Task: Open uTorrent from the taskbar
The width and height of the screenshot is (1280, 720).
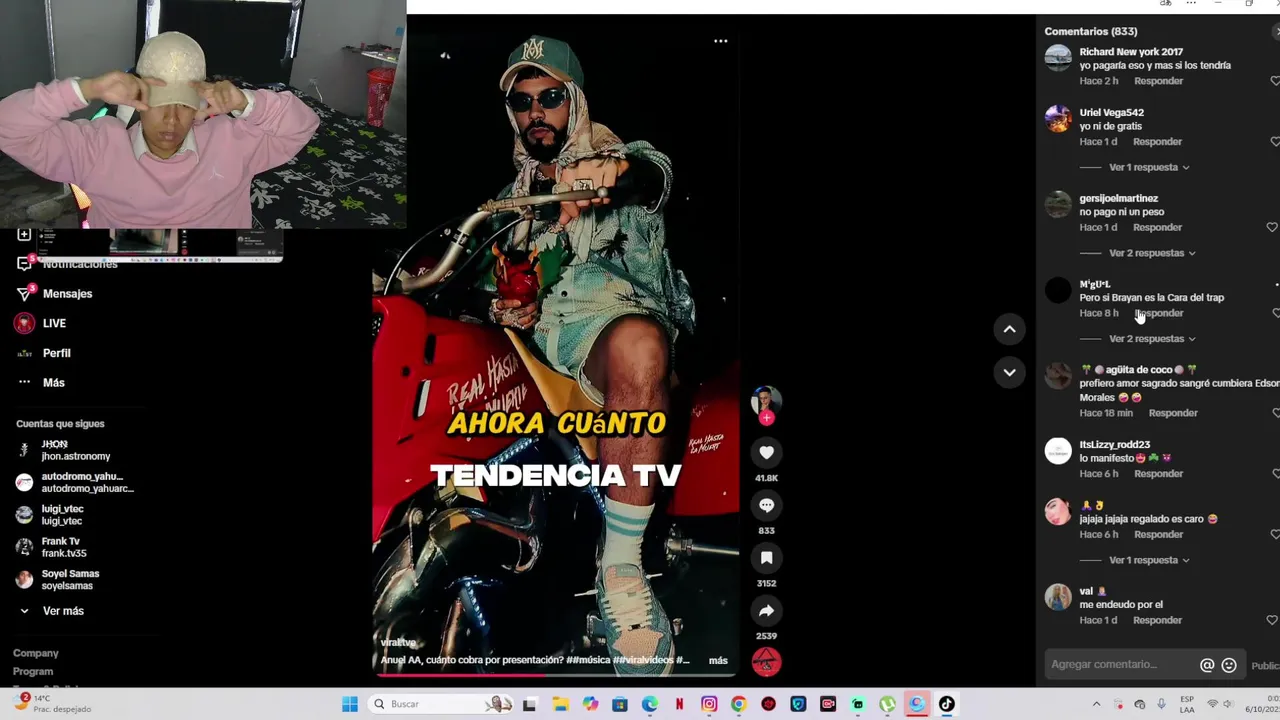Action: (x=887, y=704)
